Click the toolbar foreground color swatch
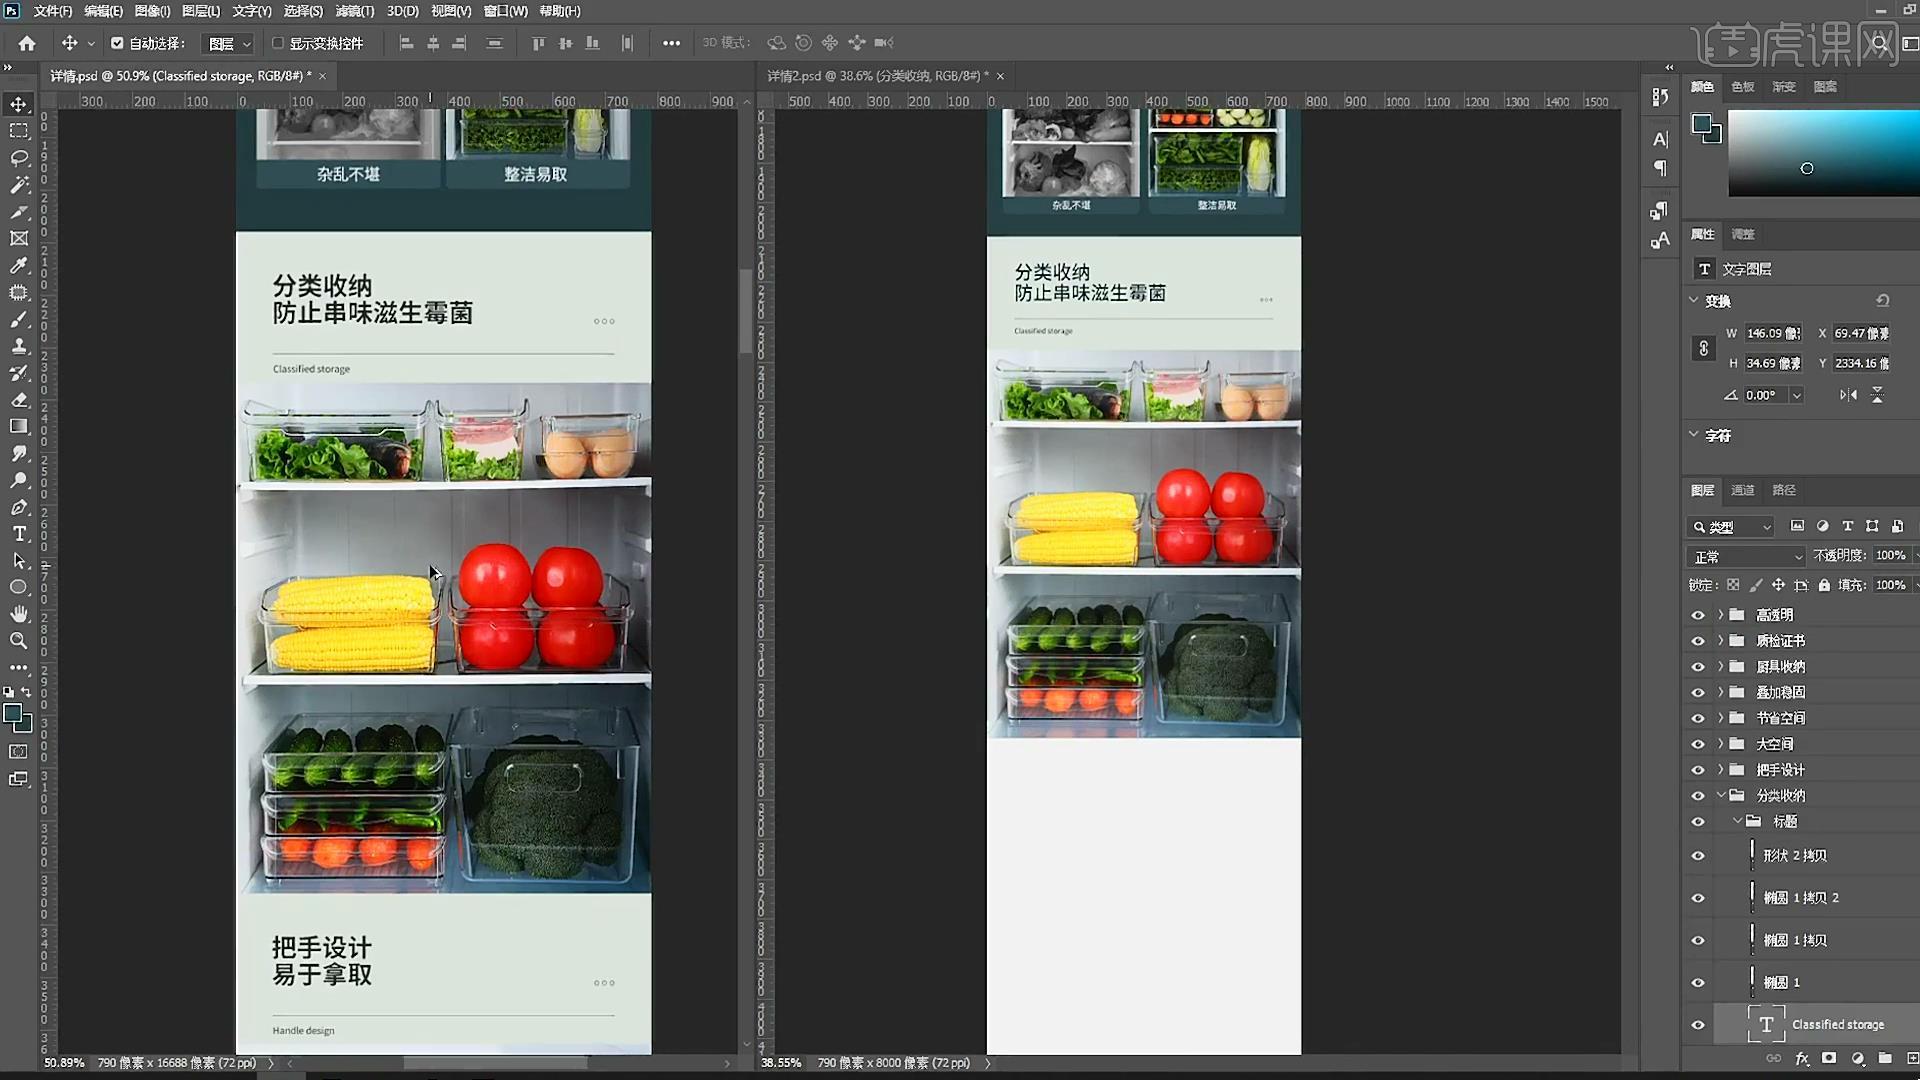The width and height of the screenshot is (1920, 1080). coord(13,714)
